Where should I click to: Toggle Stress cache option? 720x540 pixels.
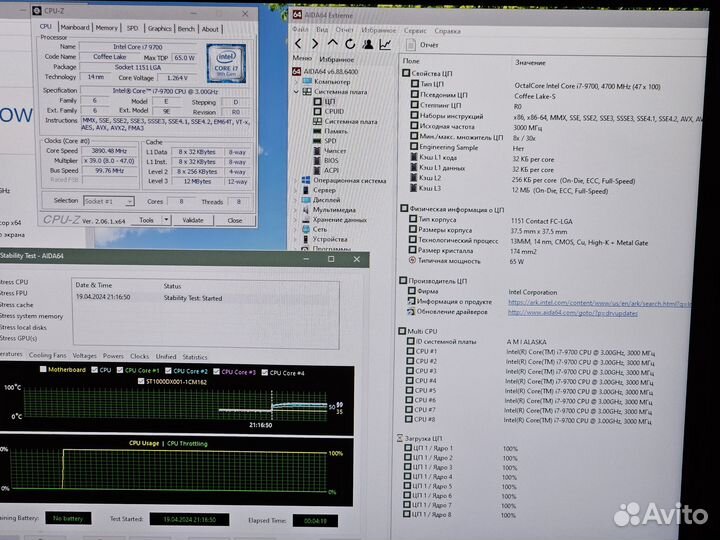[x=17, y=304]
